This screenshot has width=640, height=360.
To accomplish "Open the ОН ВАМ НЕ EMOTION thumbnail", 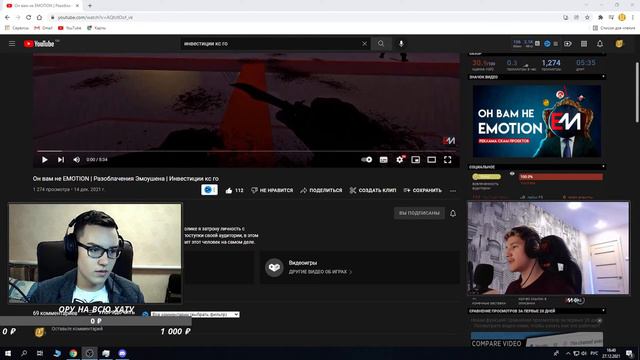I will 537,121.
